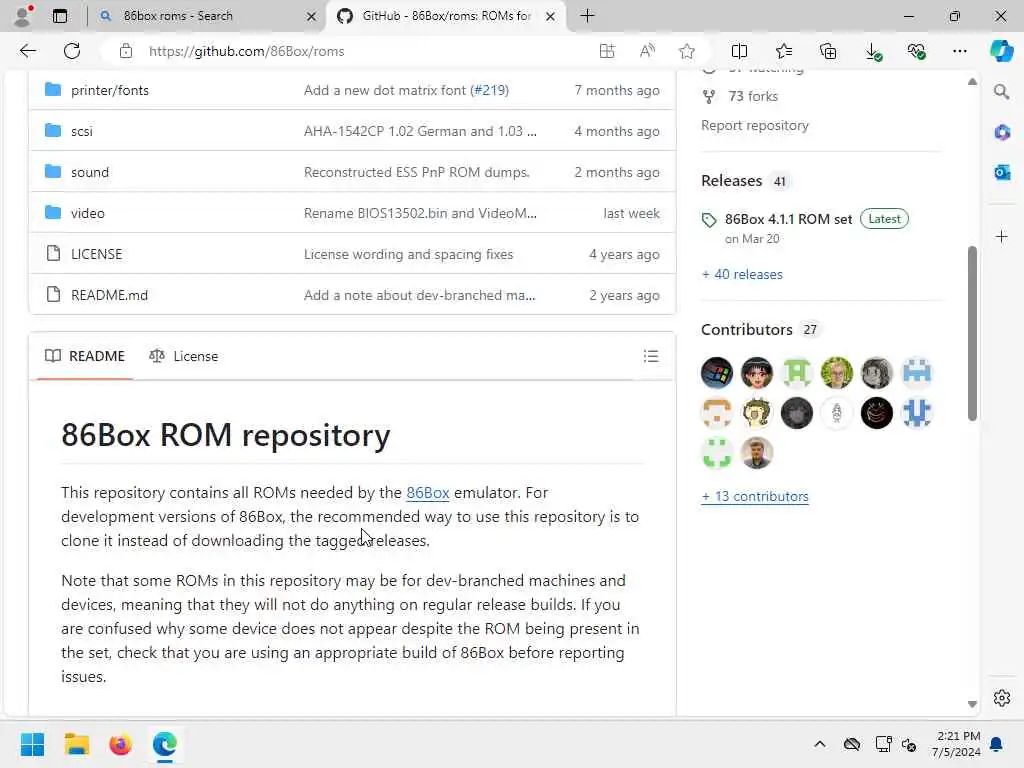Switch to the License tab

tap(184, 356)
